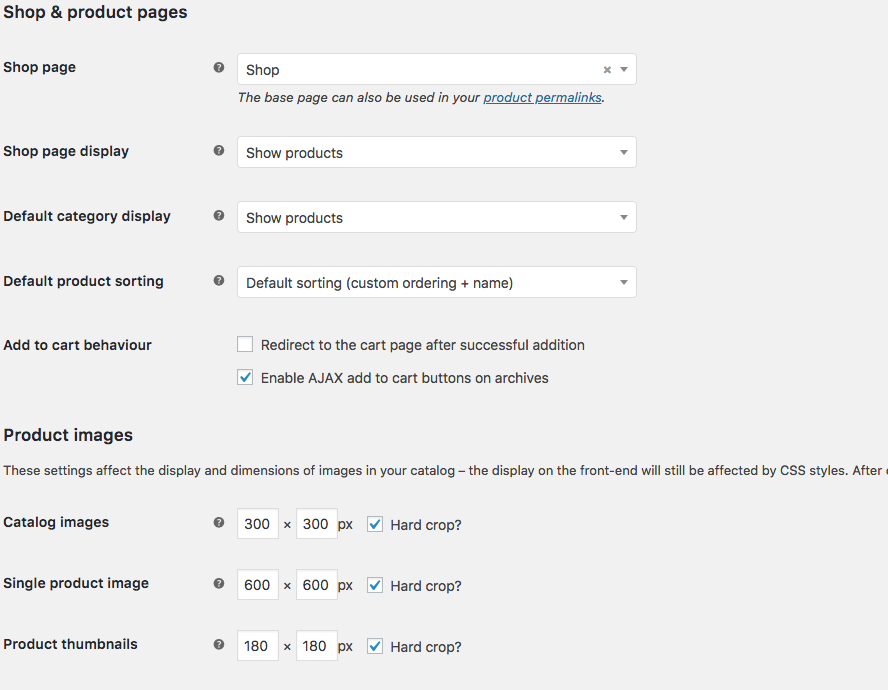This screenshot has height=690, width=888.
Task: Click 'Enable AJAX add to cart' label text
Action: tap(404, 378)
